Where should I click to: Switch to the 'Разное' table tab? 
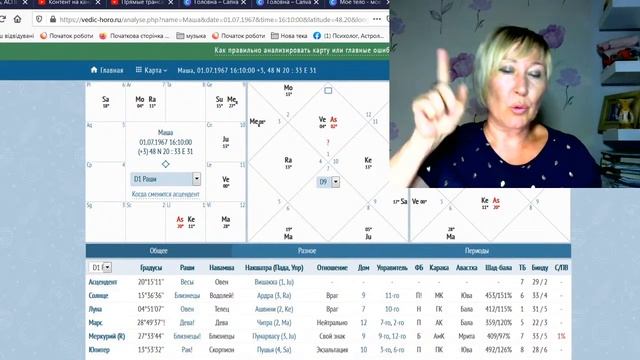point(307,251)
